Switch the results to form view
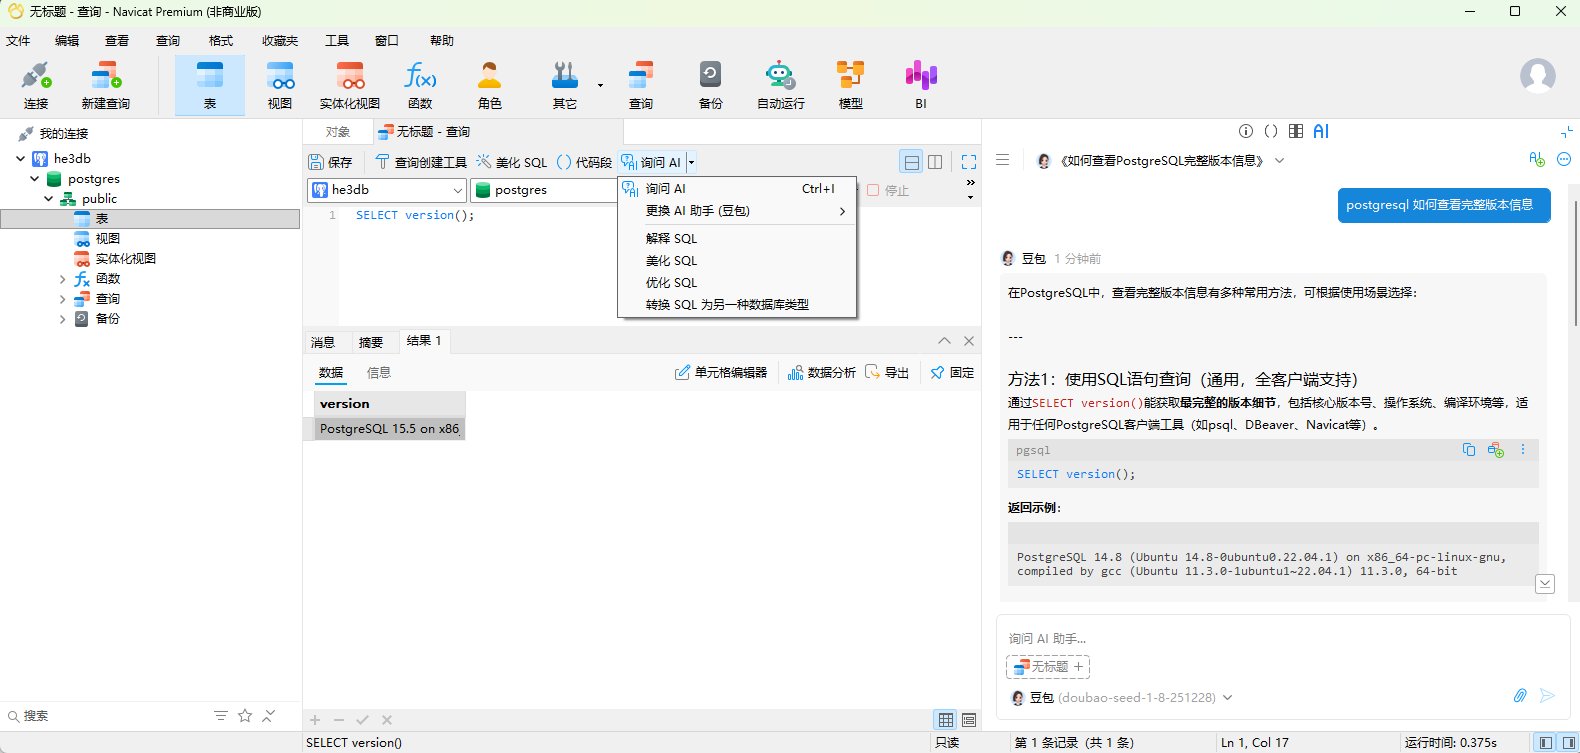The height and width of the screenshot is (753, 1580). pos(969,720)
